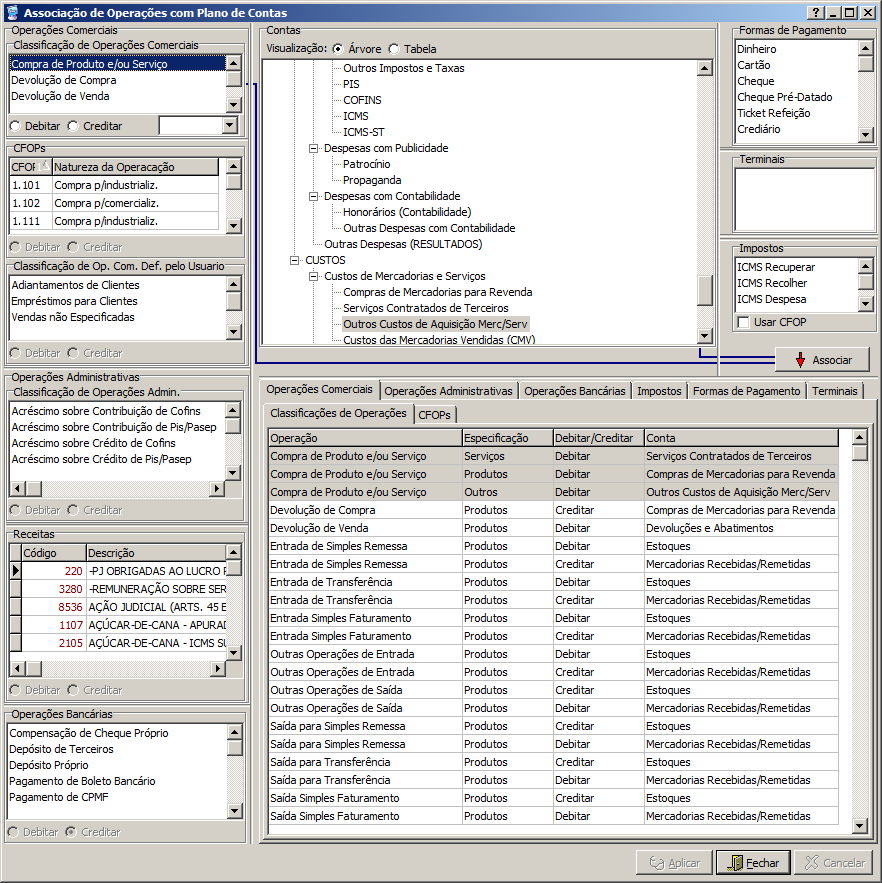This screenshot has width=882, height=883.
Task: Click the Fechar door icon button
Action: click(x=754, y=863)
